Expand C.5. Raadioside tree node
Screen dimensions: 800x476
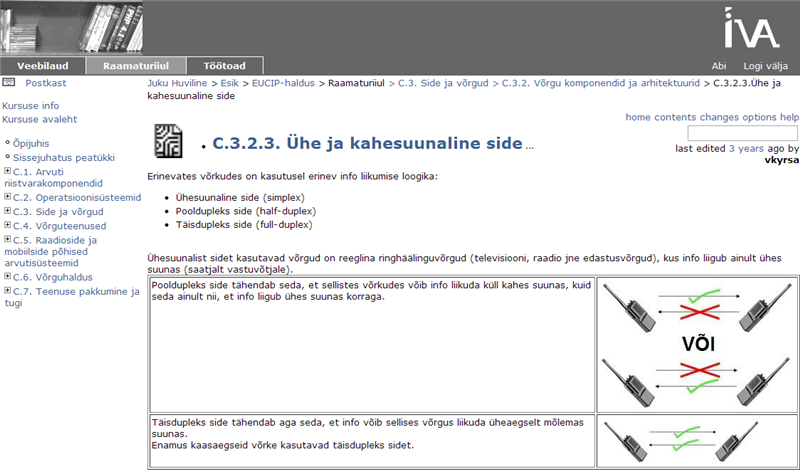(8, 239)
